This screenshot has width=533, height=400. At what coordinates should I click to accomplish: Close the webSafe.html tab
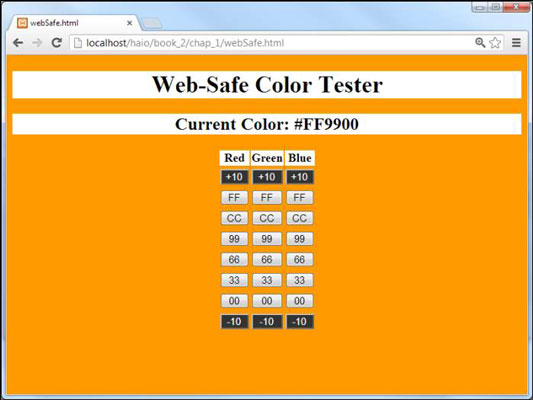point(130,23)
